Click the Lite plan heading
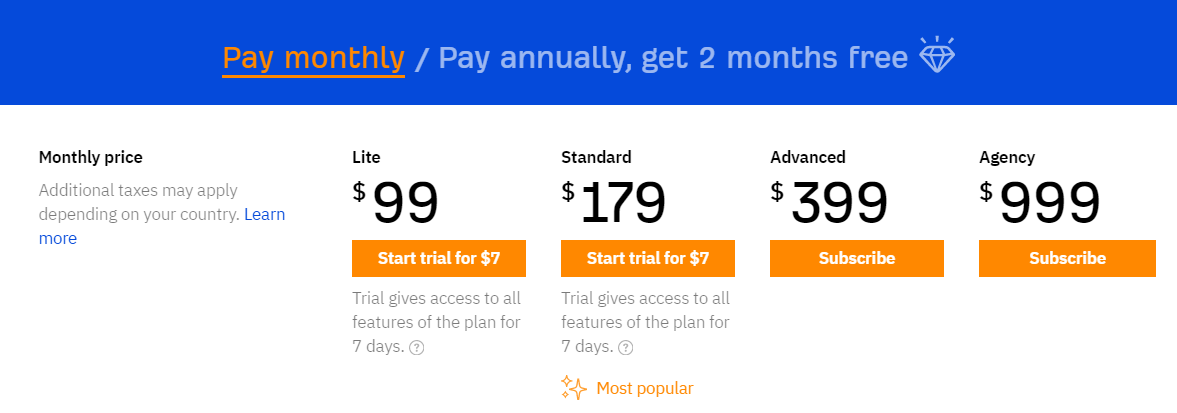The image size is (1177, 413). [366, 158]
